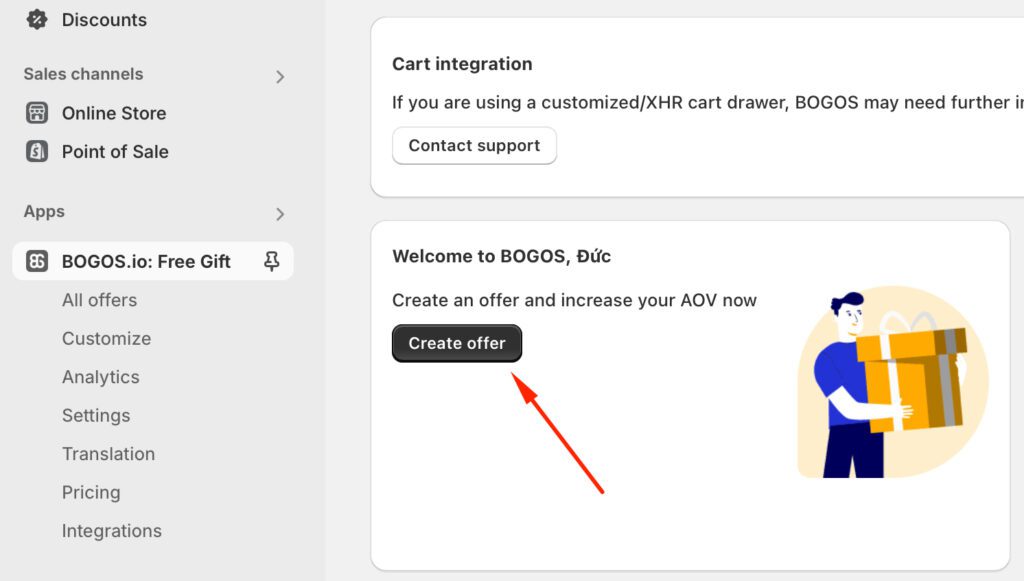Image resolution: width=1024 pixels, height=581 pixels.
Task: Click the Apps header label
Action: pyautogui.click(x=44, y=211)
